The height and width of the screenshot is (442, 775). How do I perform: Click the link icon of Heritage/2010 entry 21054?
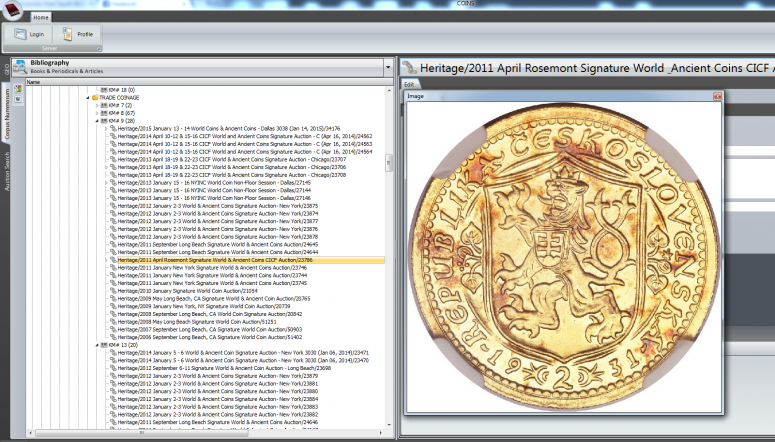point(113,291)
